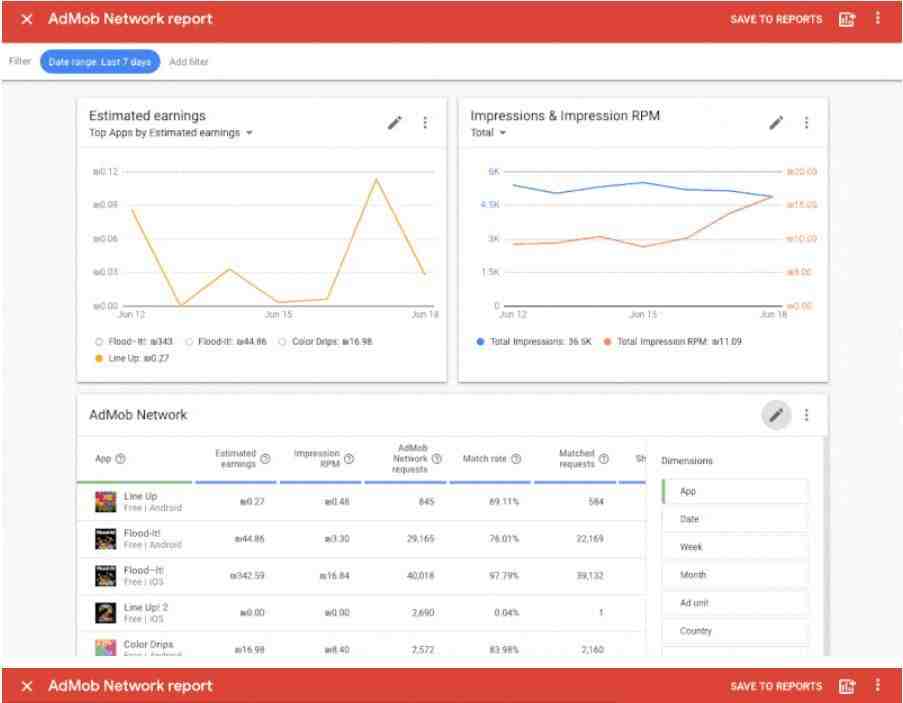Click the AdMob Network report title in top header
Viewport: 903px width, 703px height.
pos(130,19)
